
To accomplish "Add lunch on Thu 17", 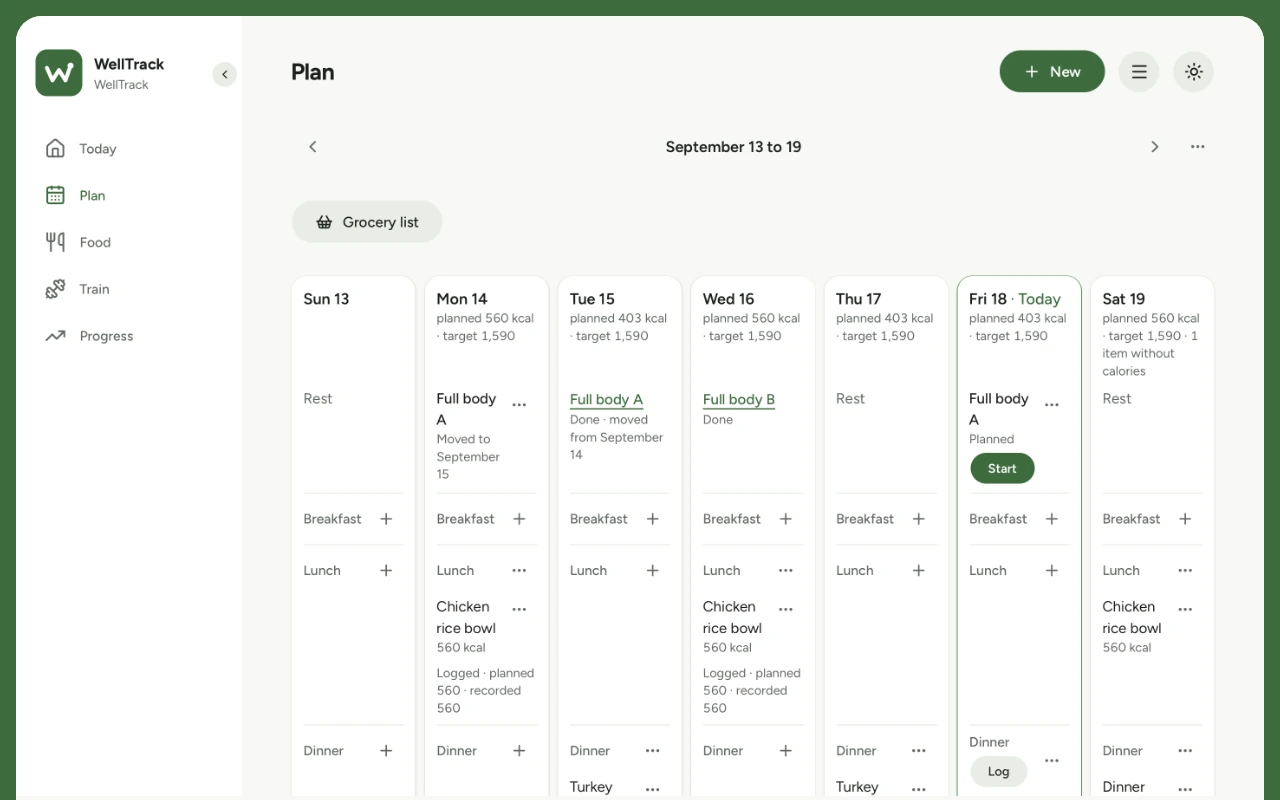I will 918,571.
